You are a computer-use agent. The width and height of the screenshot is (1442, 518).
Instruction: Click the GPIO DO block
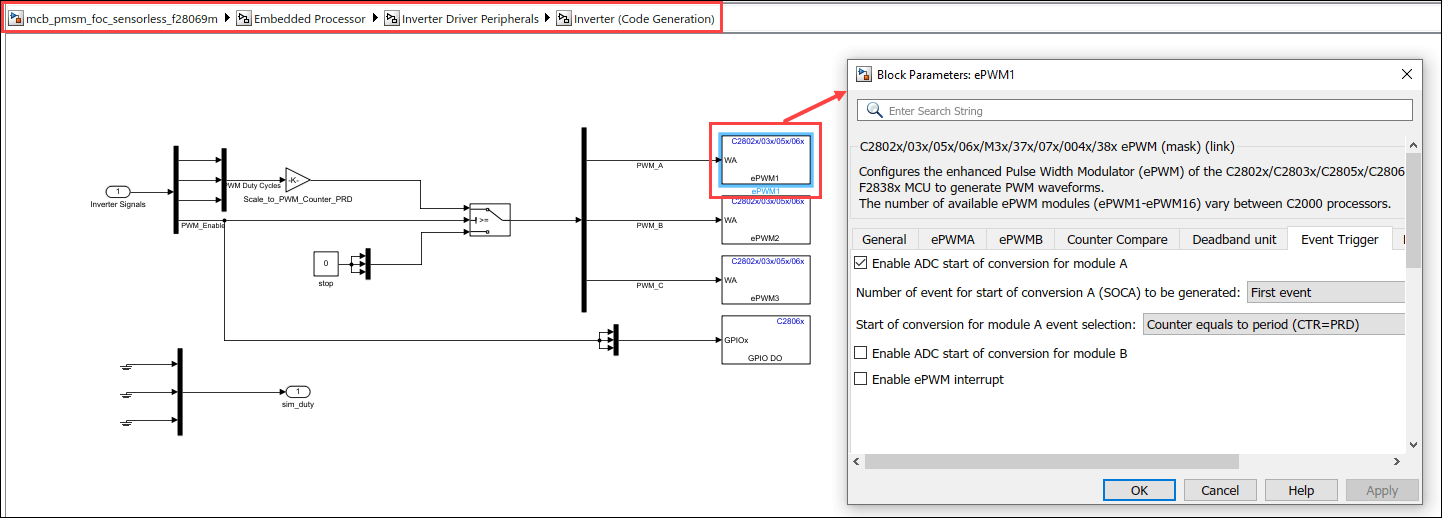tap(765, 340)
